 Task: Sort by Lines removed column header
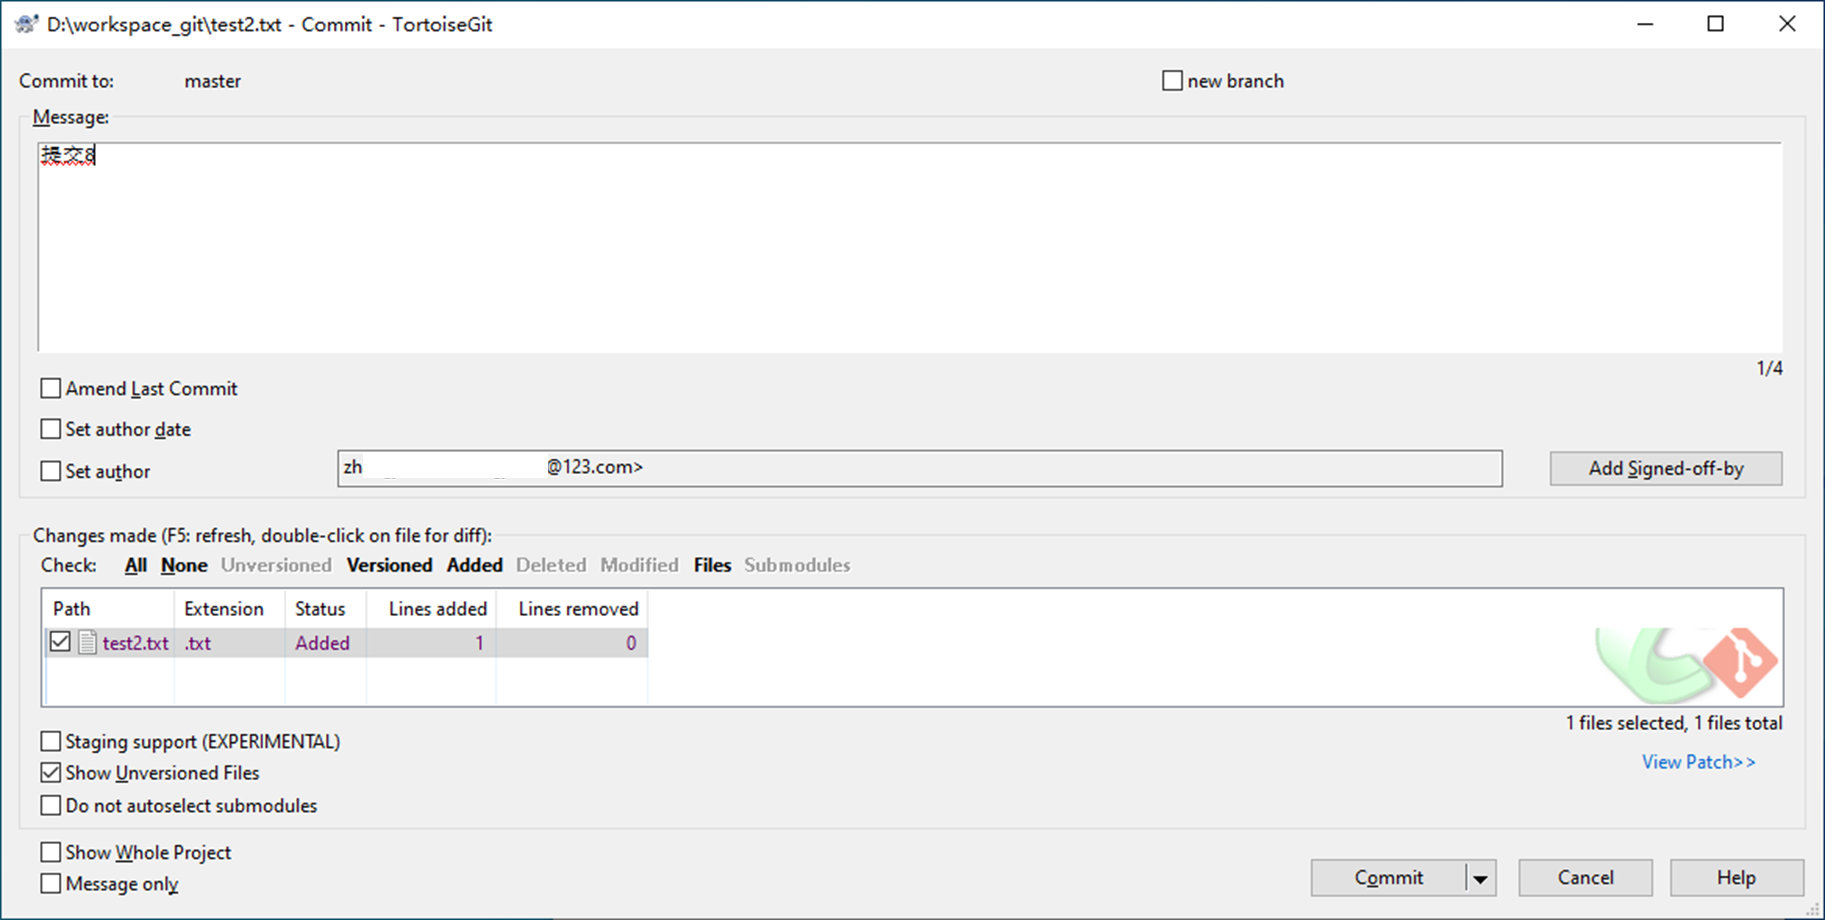click(x=572, y=609)
